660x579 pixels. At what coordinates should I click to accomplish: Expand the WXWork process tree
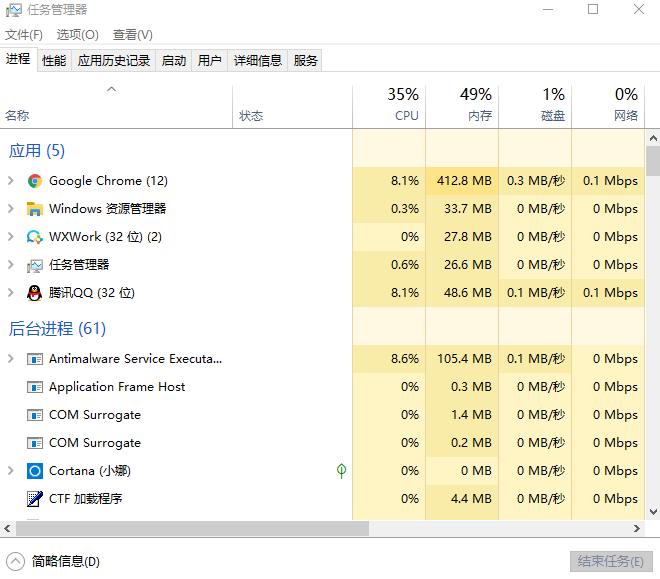tap(11, 237)
